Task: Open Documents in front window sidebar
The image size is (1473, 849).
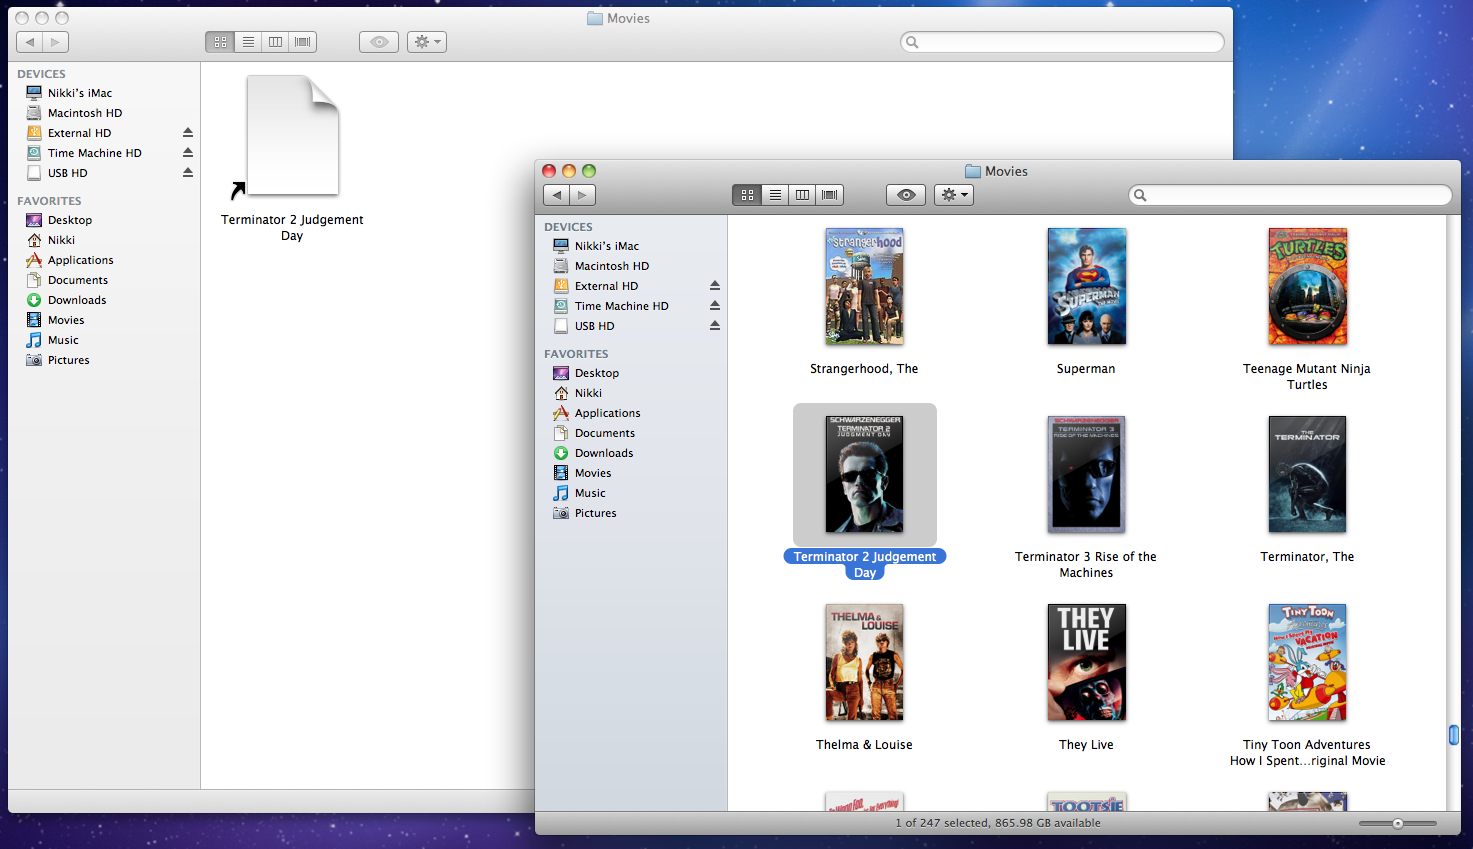Action: pos(605,433)
